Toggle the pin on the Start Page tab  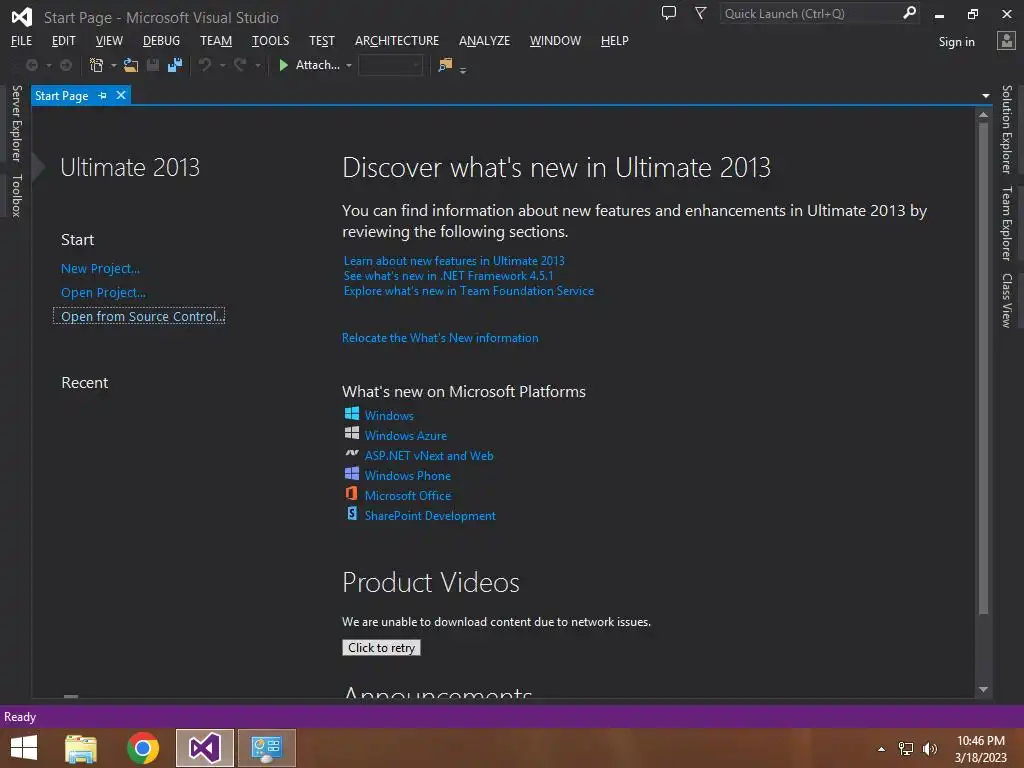tap(103, 96)
